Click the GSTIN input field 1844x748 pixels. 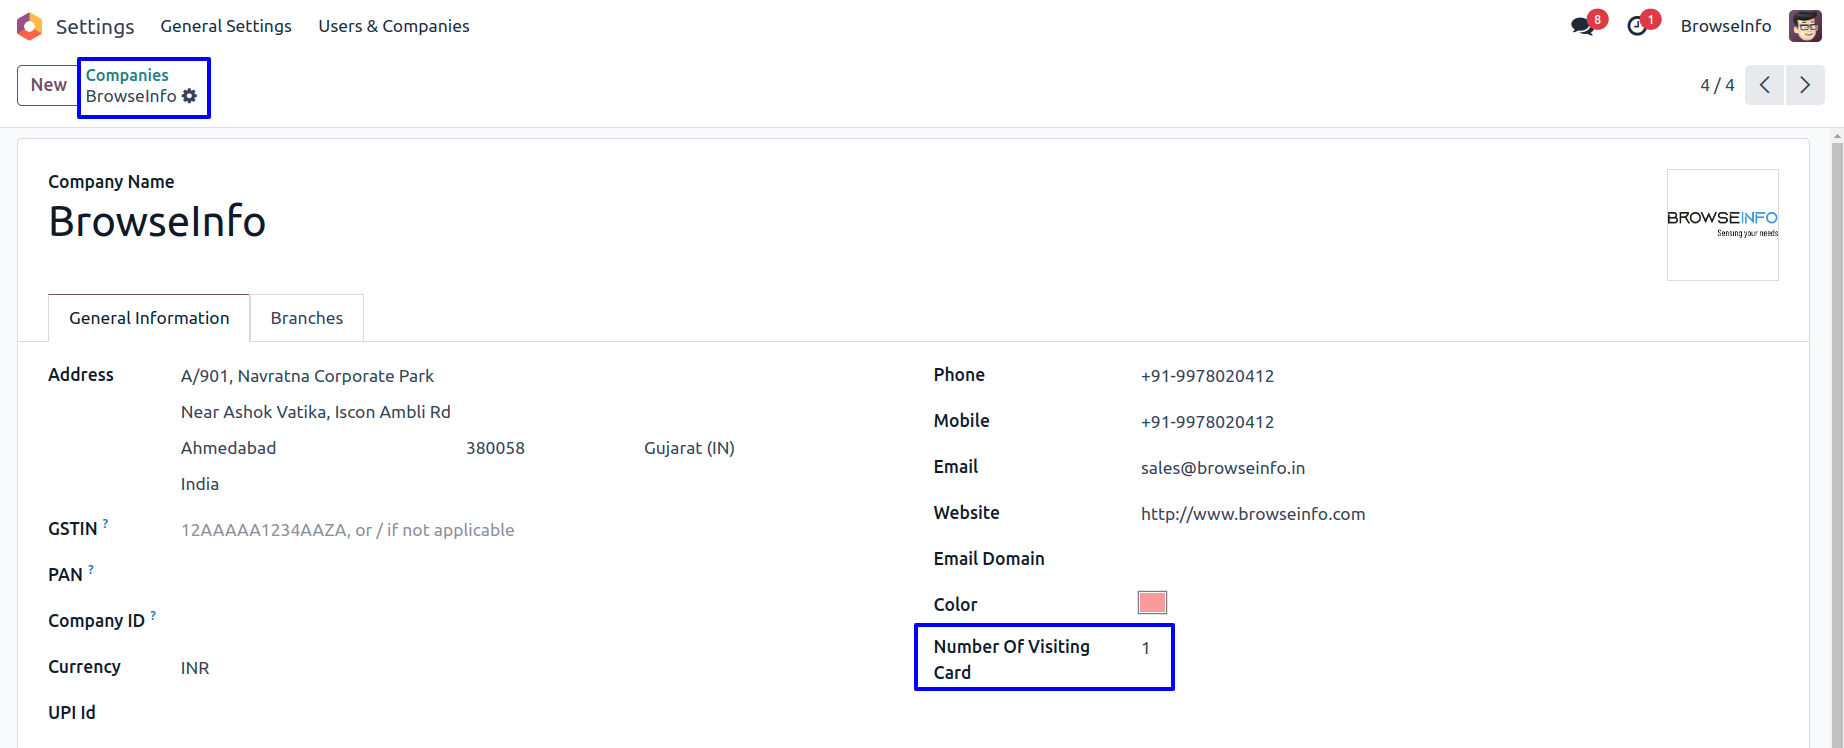click(347, 530)
